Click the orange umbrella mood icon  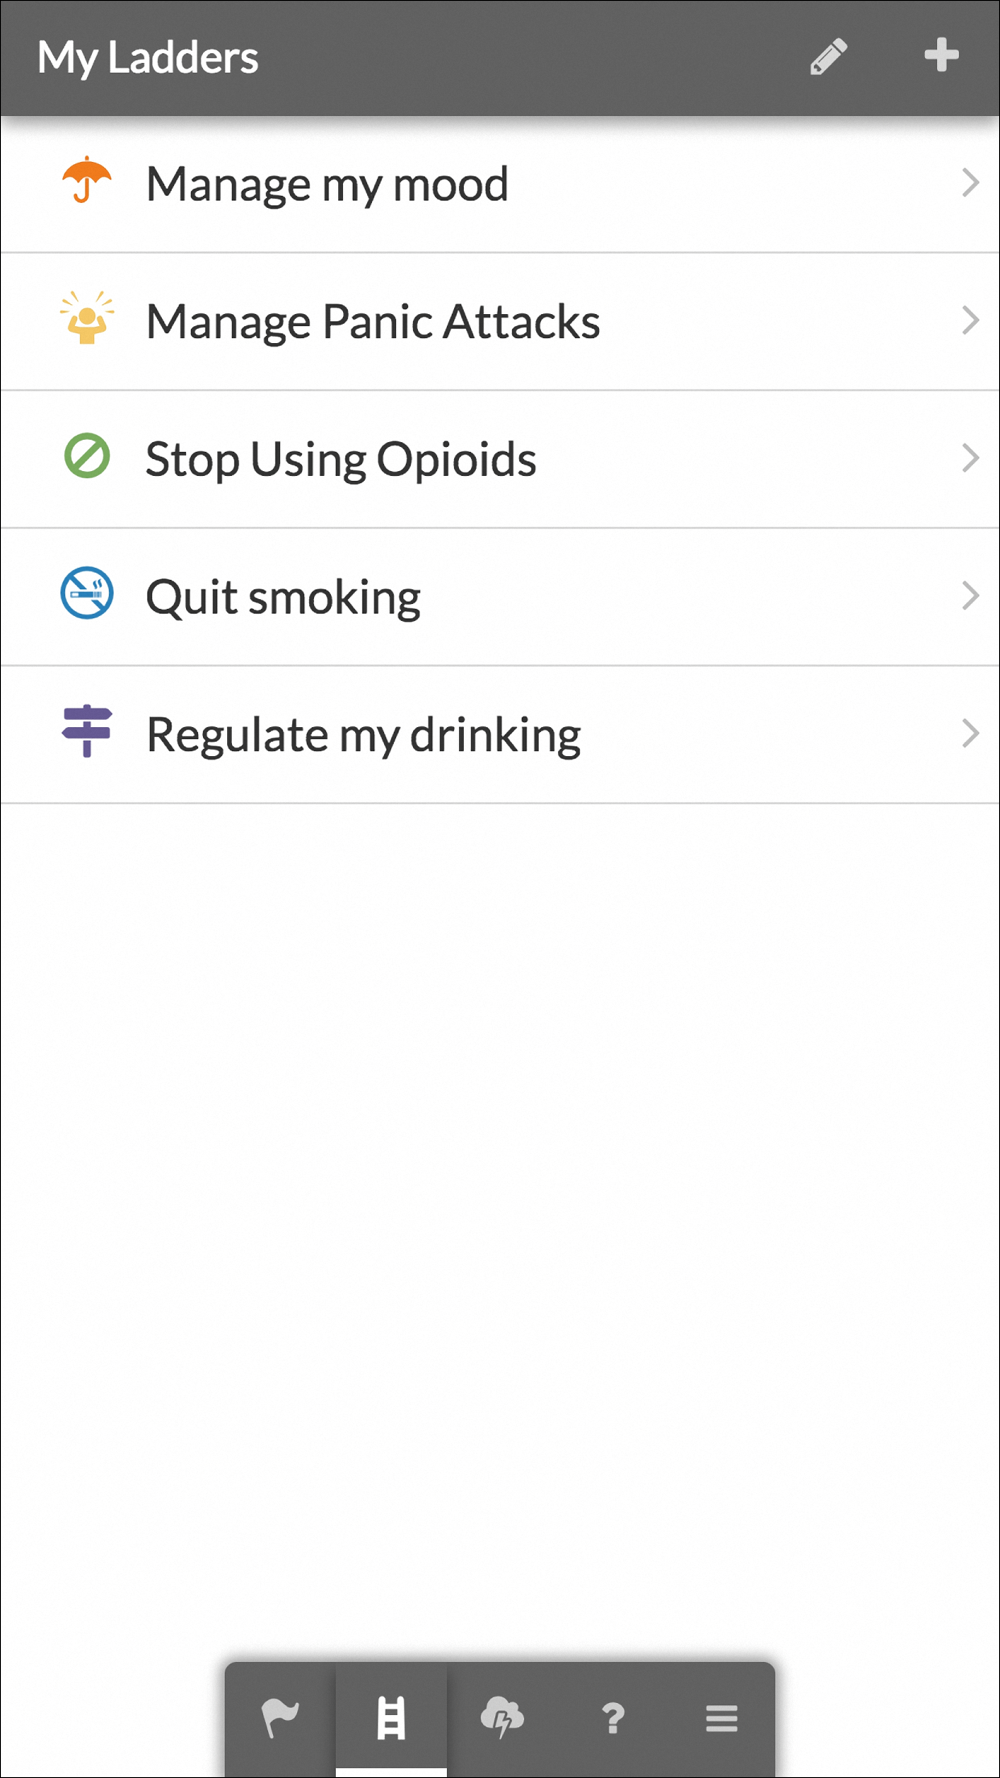coord(87,181)
